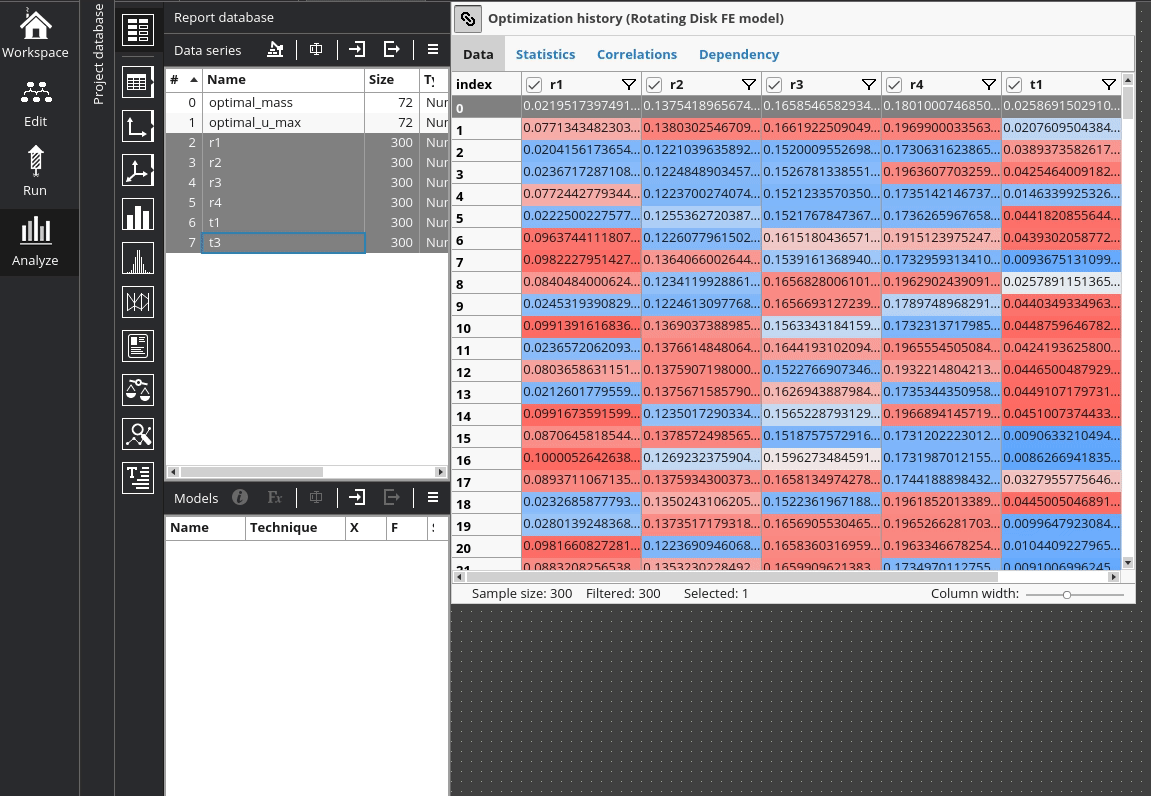Click the index column header

coord(487,84)
